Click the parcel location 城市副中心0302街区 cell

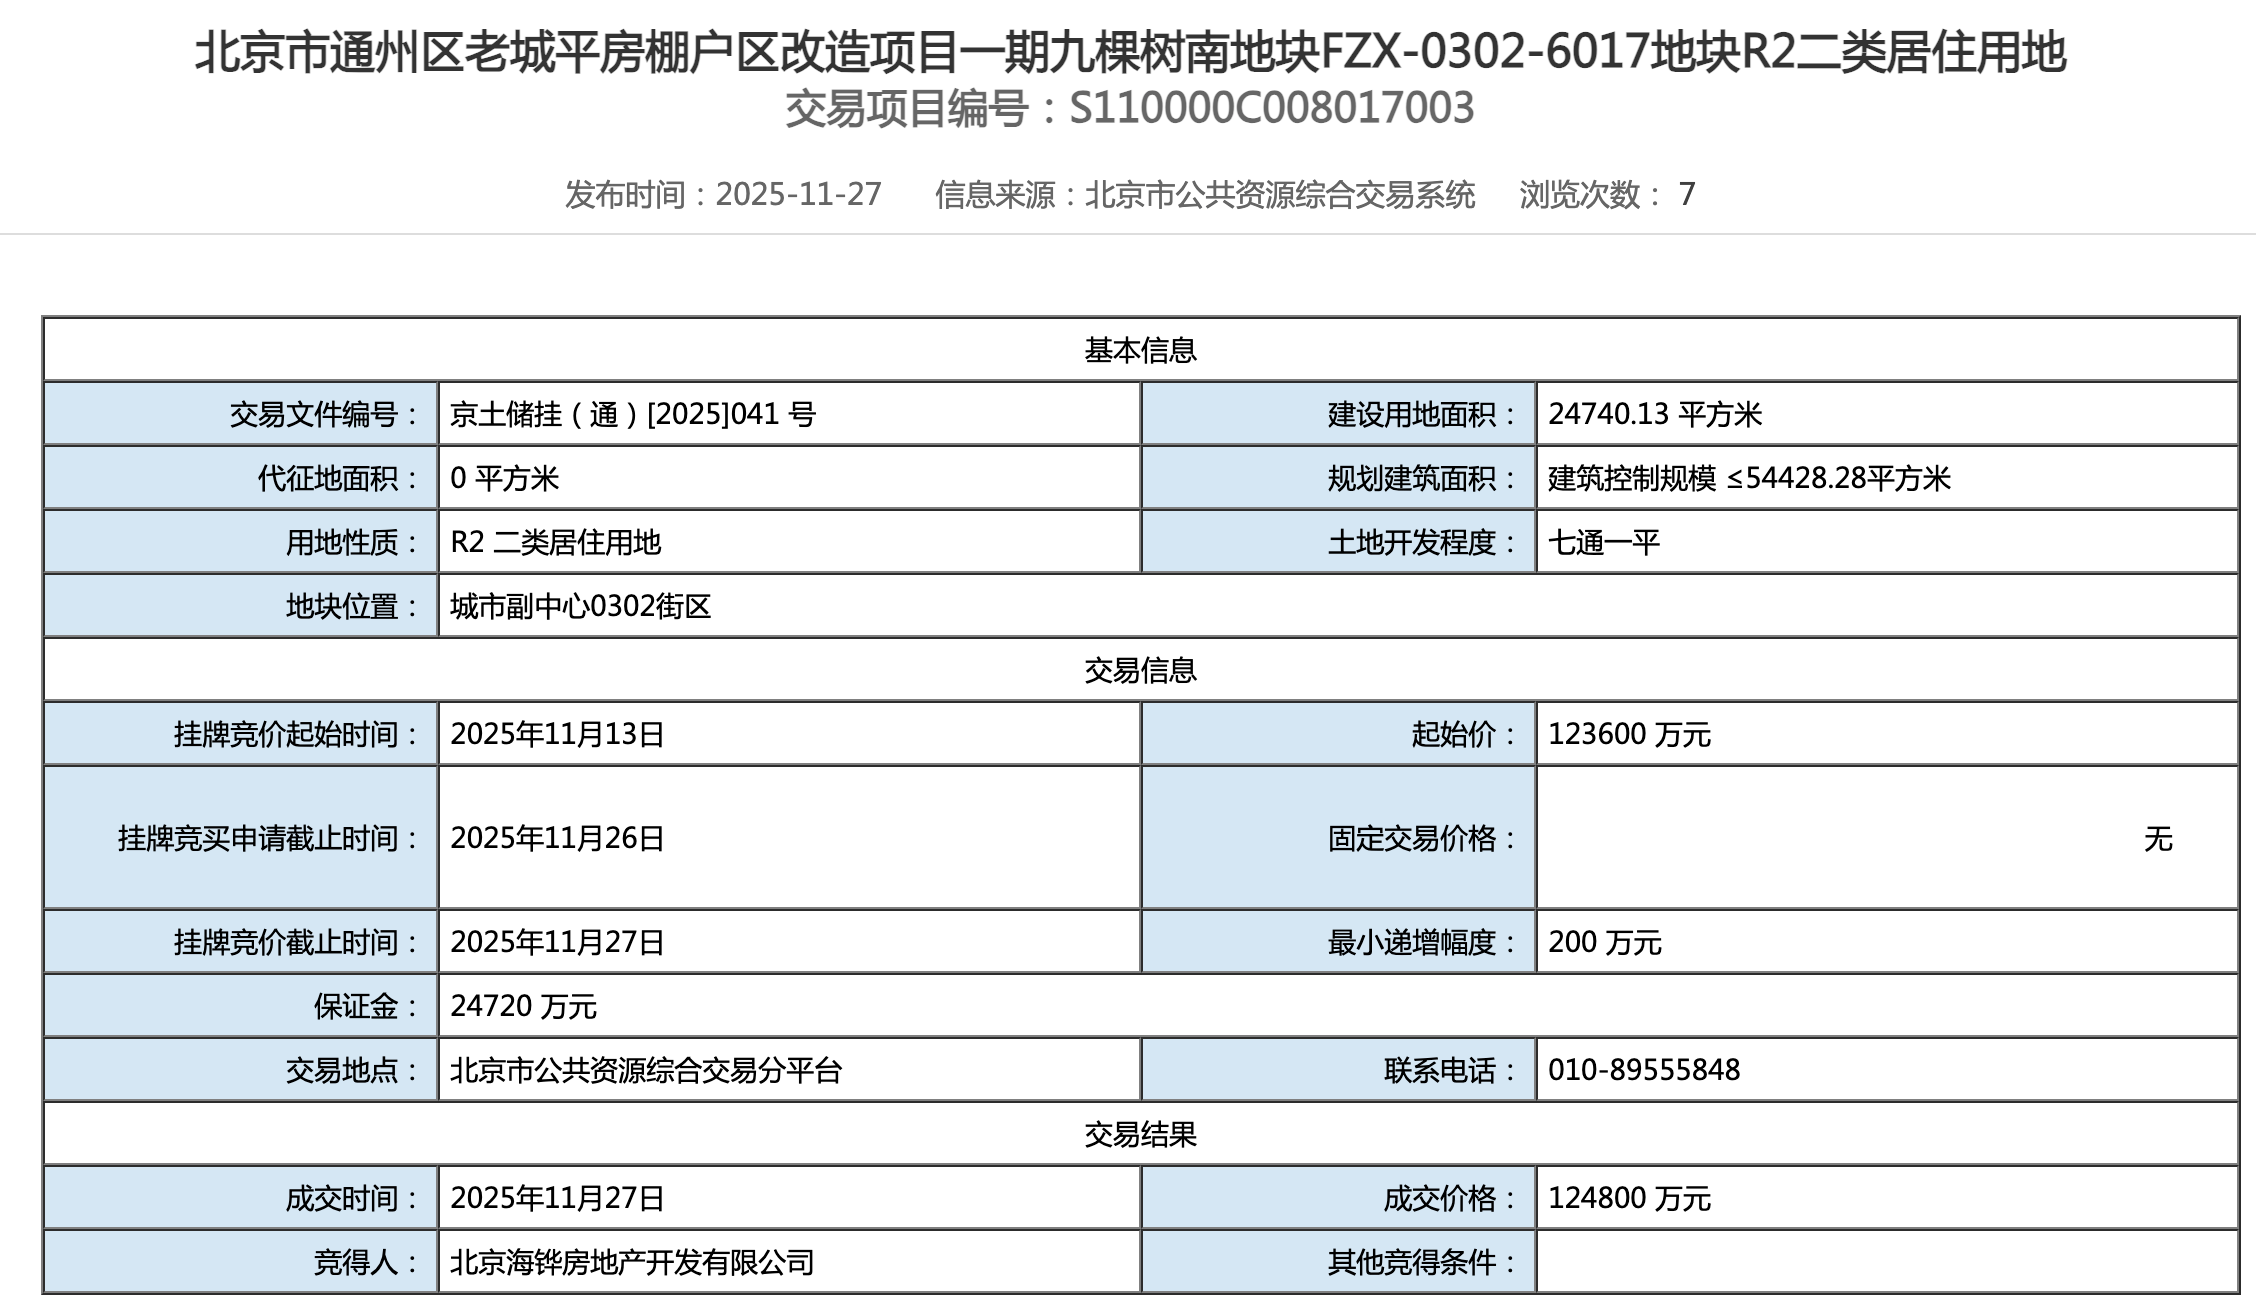(580, 606)
